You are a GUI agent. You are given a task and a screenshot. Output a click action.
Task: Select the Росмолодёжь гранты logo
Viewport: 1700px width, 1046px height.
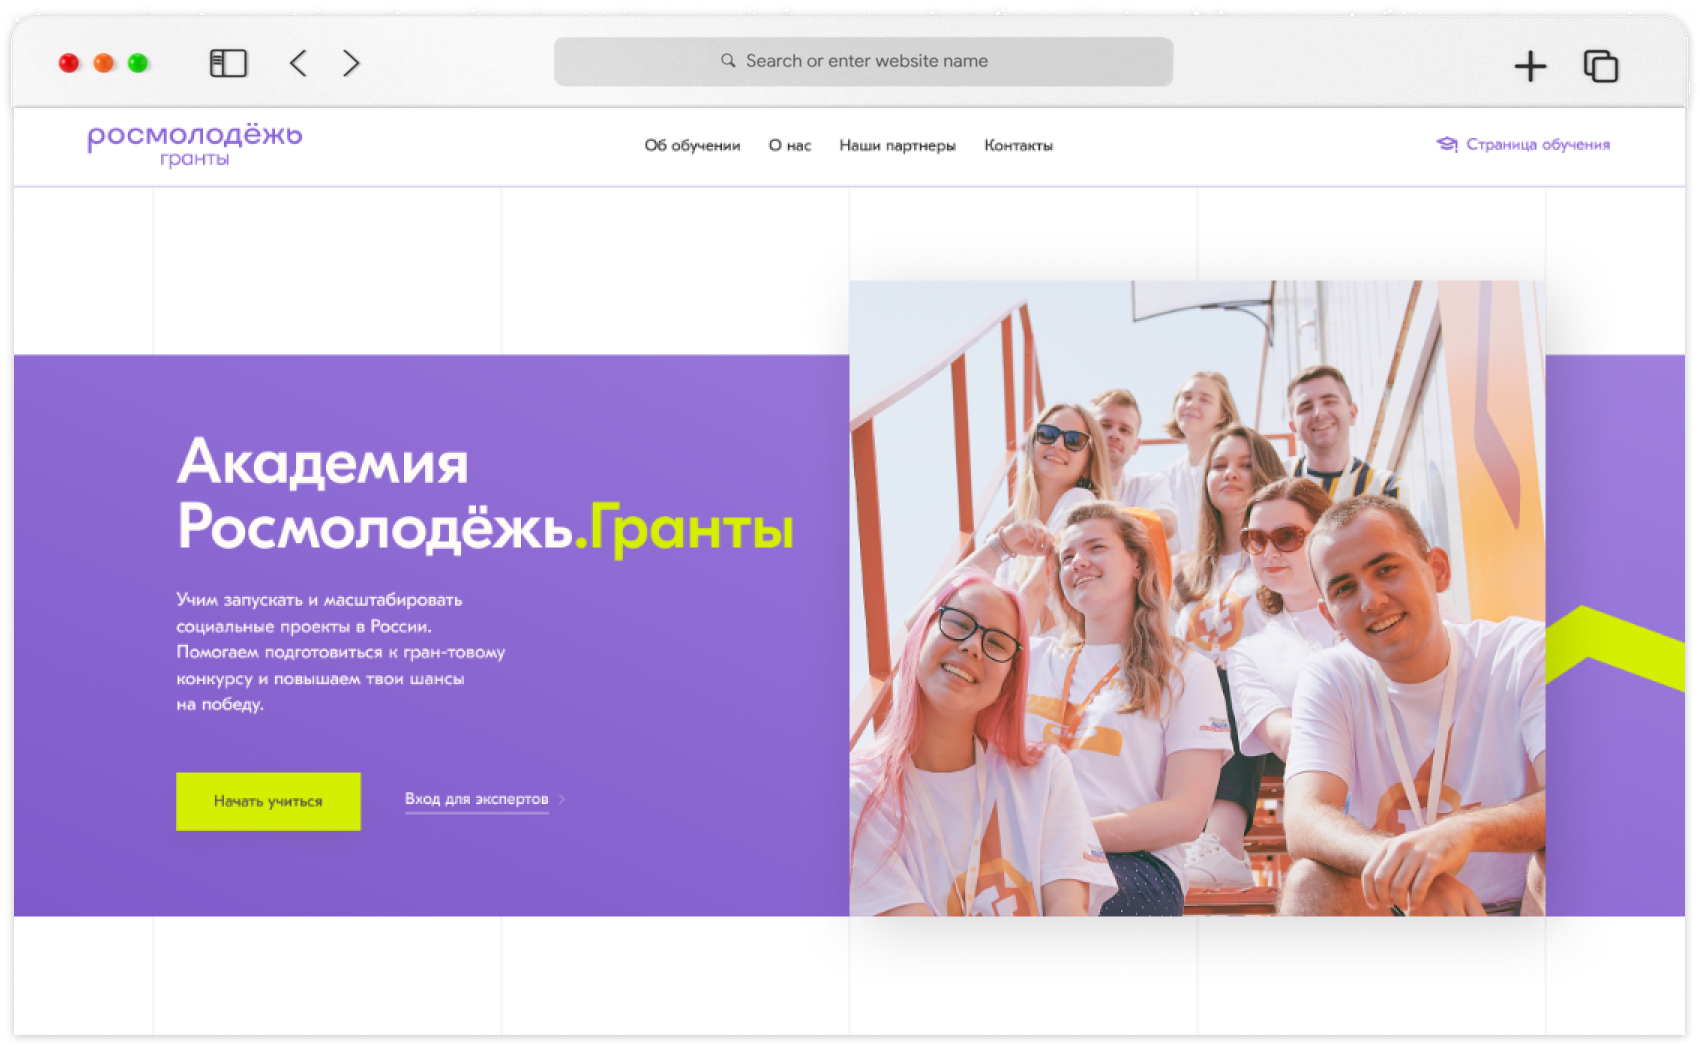(x=195, y=145)
